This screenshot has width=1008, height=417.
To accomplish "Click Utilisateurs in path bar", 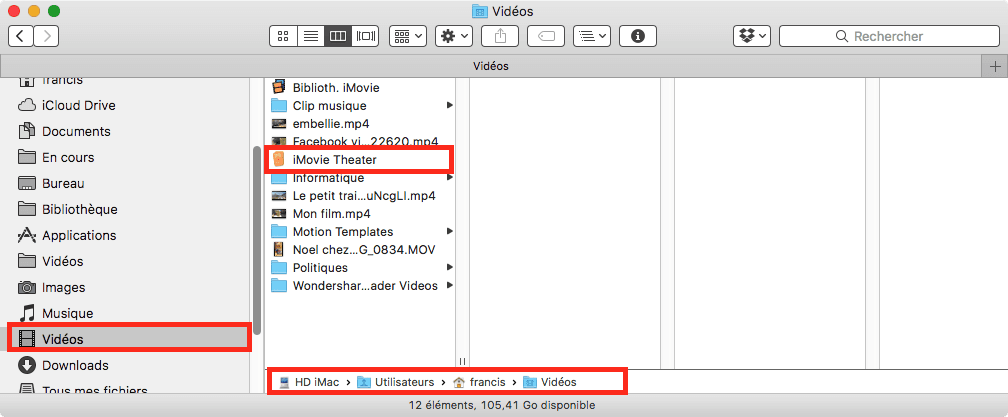I will tap(395, 382).
